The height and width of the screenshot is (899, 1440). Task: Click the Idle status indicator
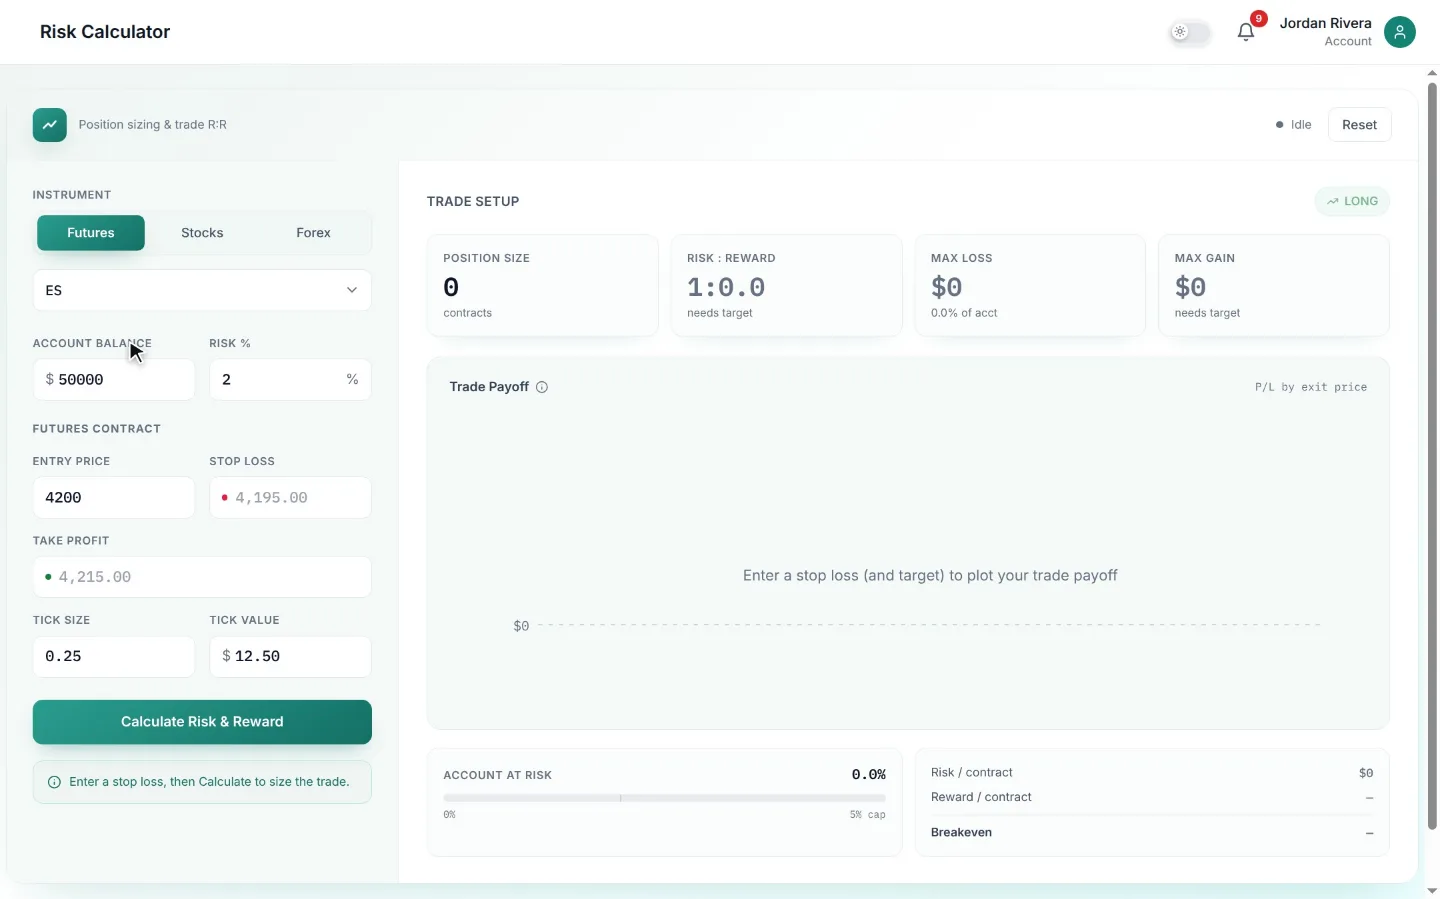[1293, 125]
